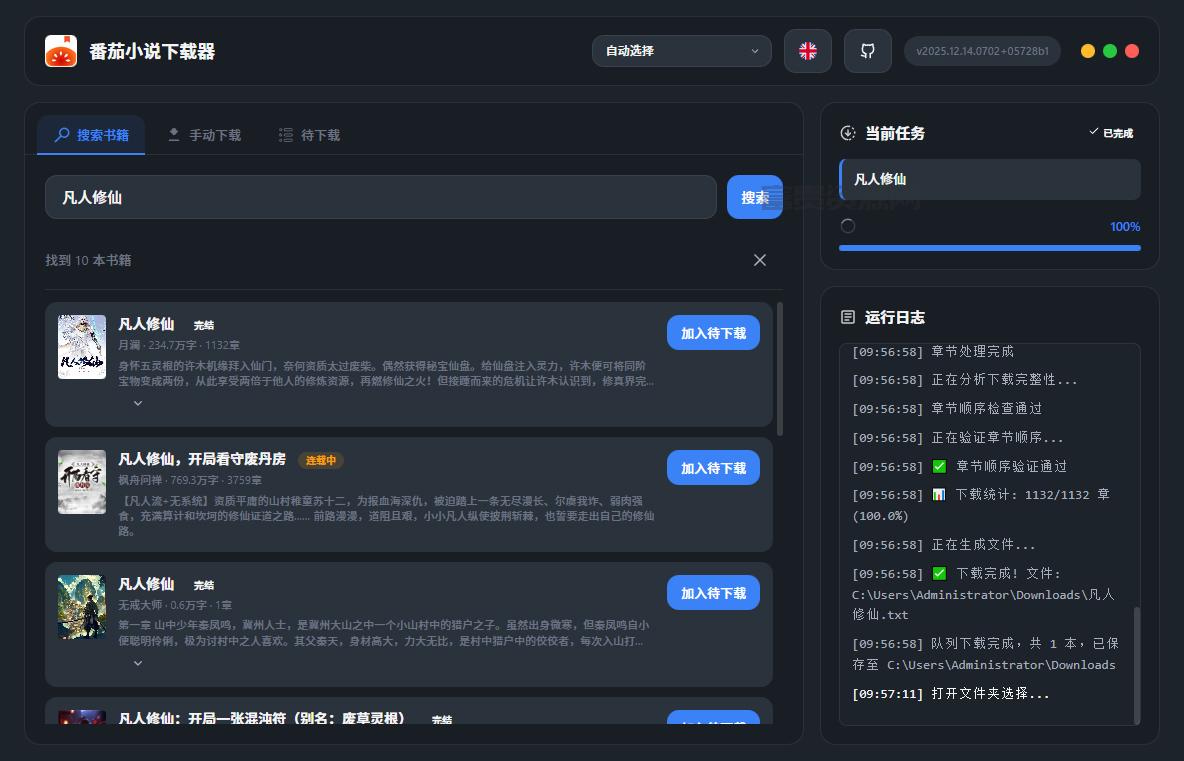This screenshot has height=761, width=1184.
Task: Add 开局看守废丹房 to download queue
Action: (x=713, y=468)
